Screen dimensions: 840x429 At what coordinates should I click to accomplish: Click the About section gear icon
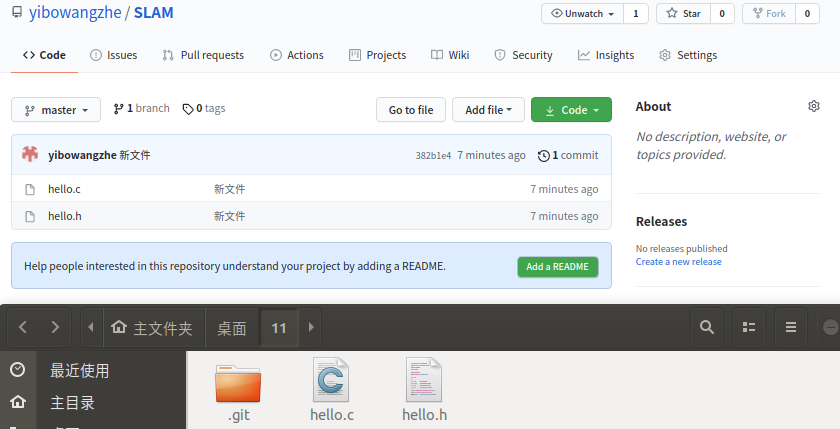(x=814, y=106)
